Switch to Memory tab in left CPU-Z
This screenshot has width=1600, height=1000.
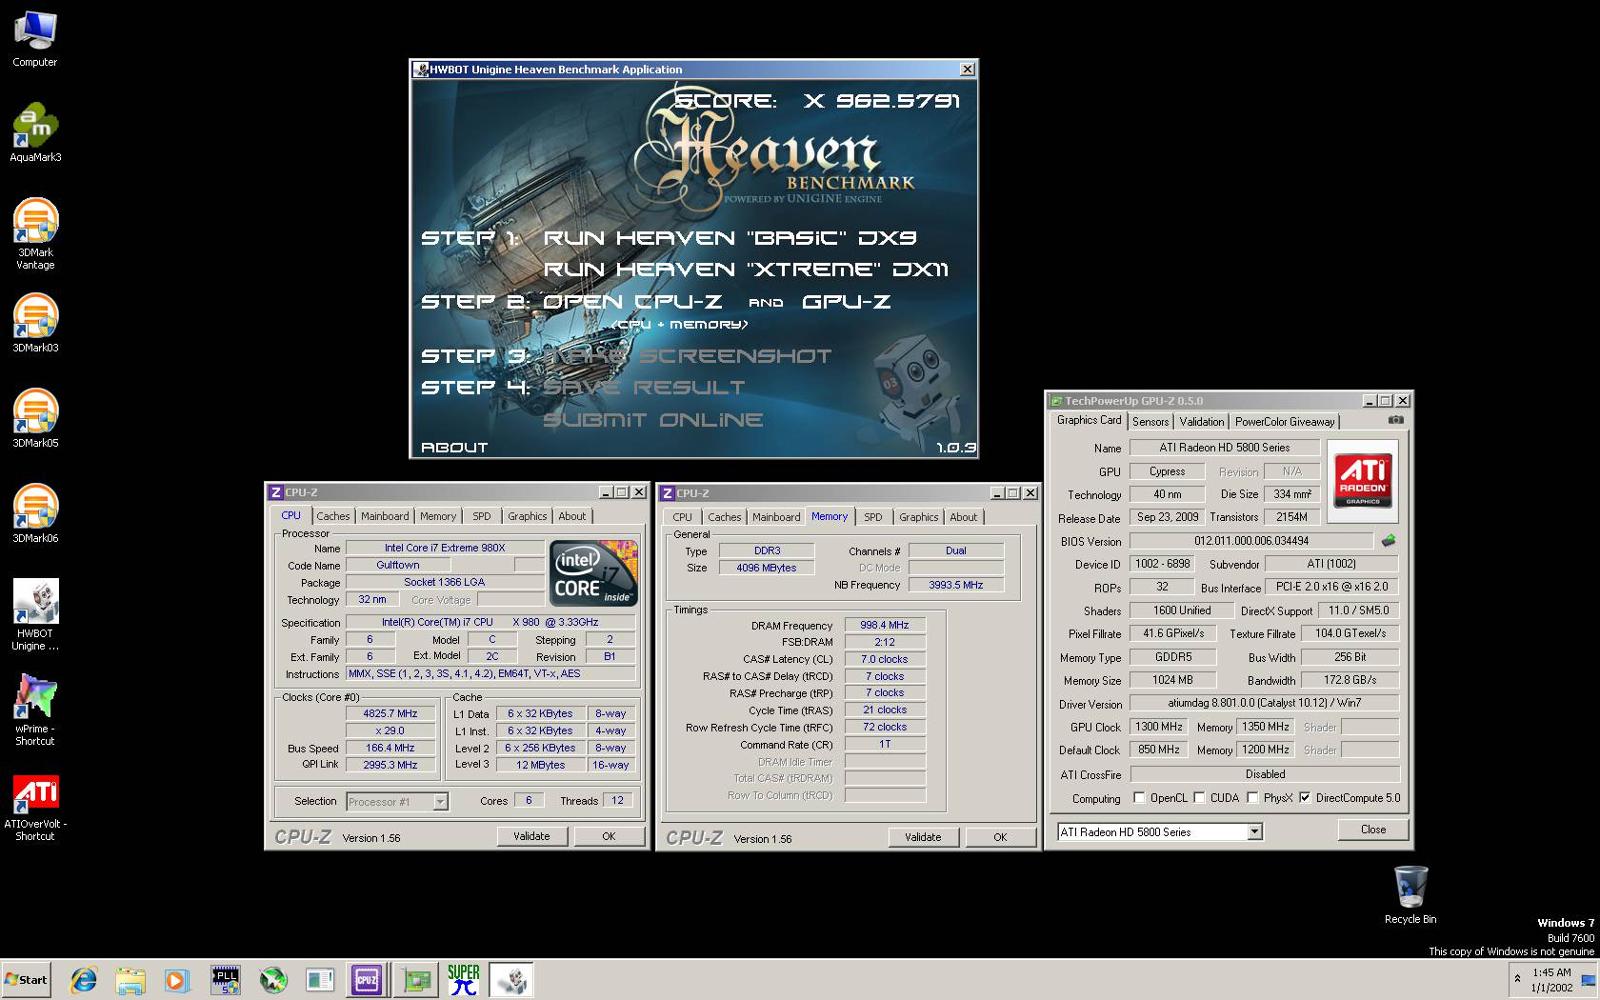[x=437, y=517]
